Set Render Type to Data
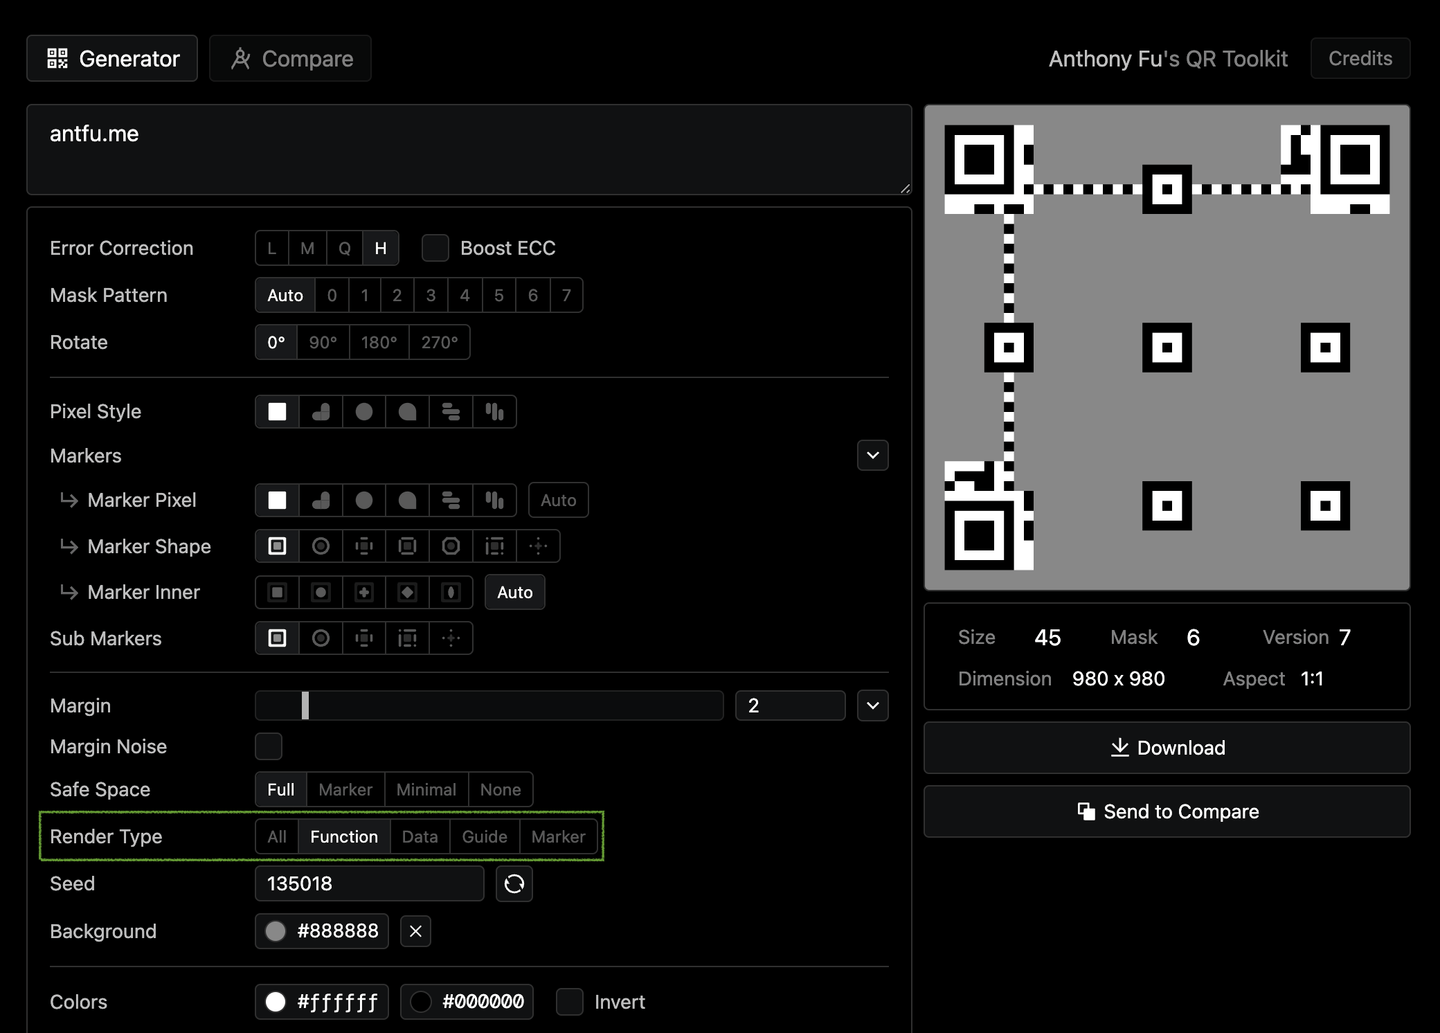 pyautogui.click(x=419, y=837)
